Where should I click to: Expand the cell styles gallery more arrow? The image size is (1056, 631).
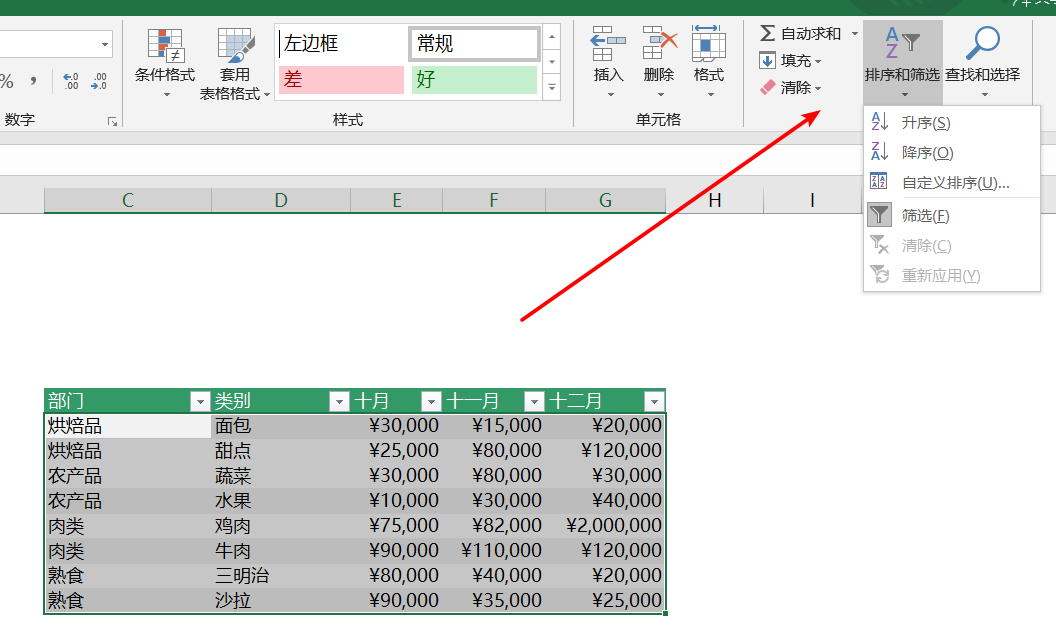(x=552, y=88)
